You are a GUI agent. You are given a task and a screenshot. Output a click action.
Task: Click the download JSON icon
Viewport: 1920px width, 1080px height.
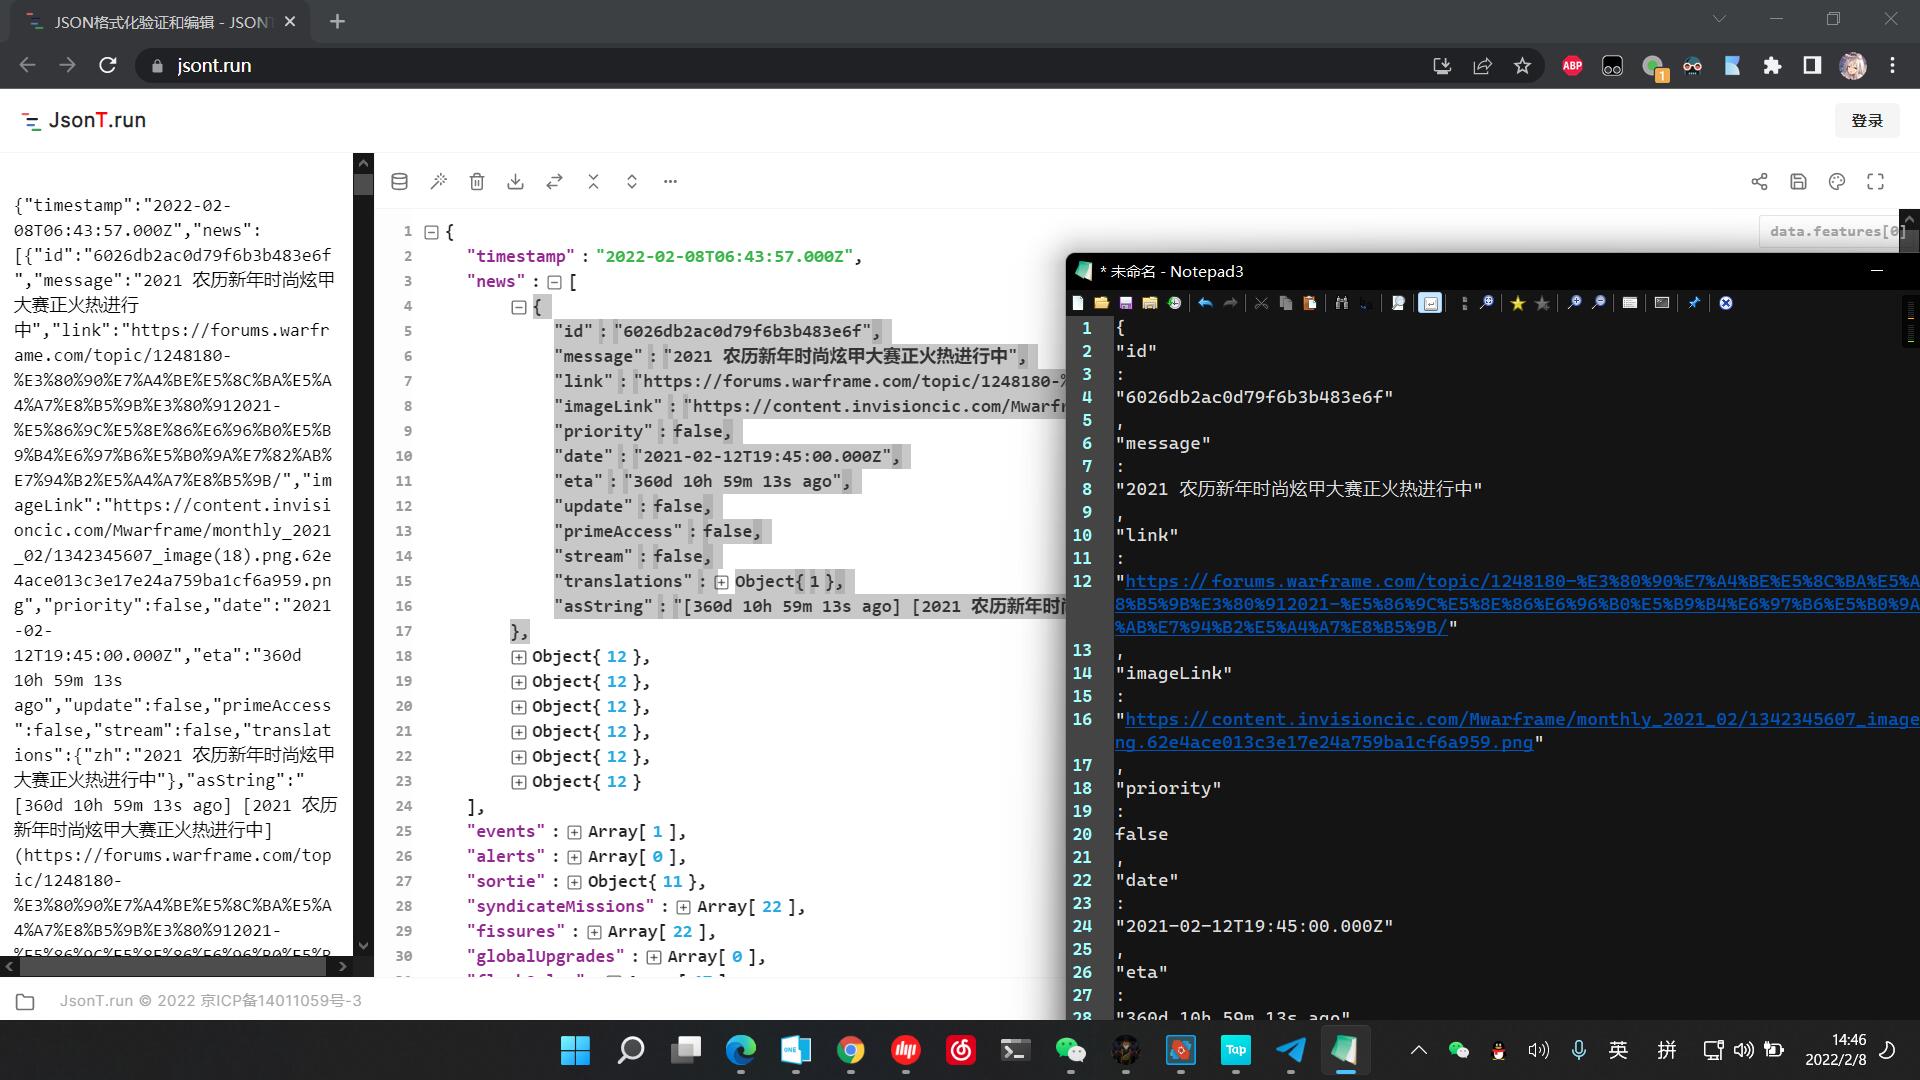[515, 181]
